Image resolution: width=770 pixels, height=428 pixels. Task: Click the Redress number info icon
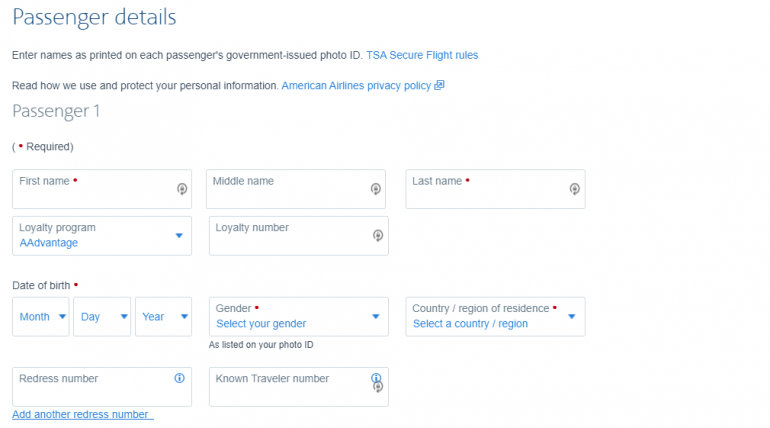coord(180,378)
